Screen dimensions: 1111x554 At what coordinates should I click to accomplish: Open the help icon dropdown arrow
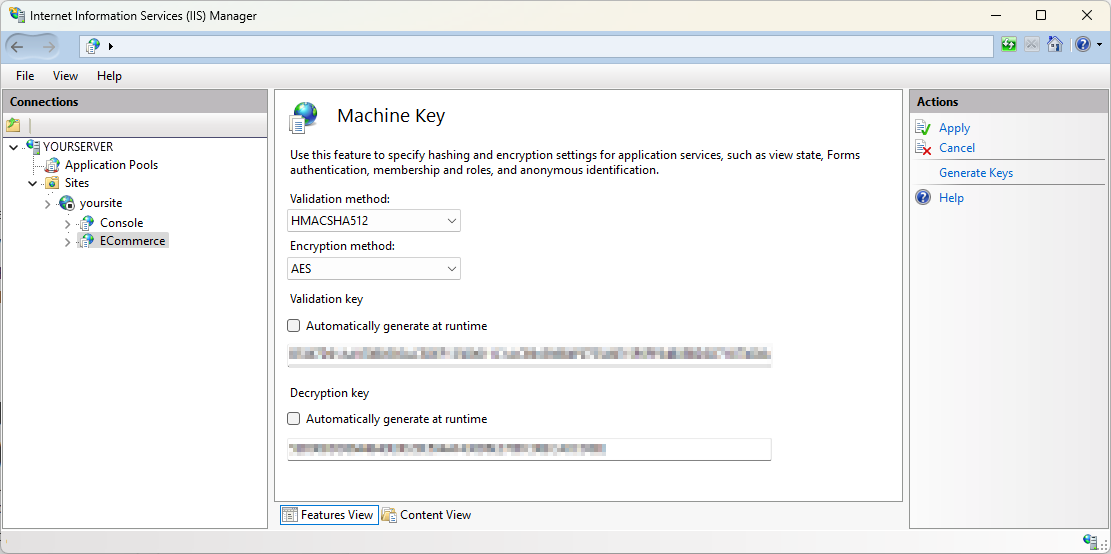click(1099, 45)
